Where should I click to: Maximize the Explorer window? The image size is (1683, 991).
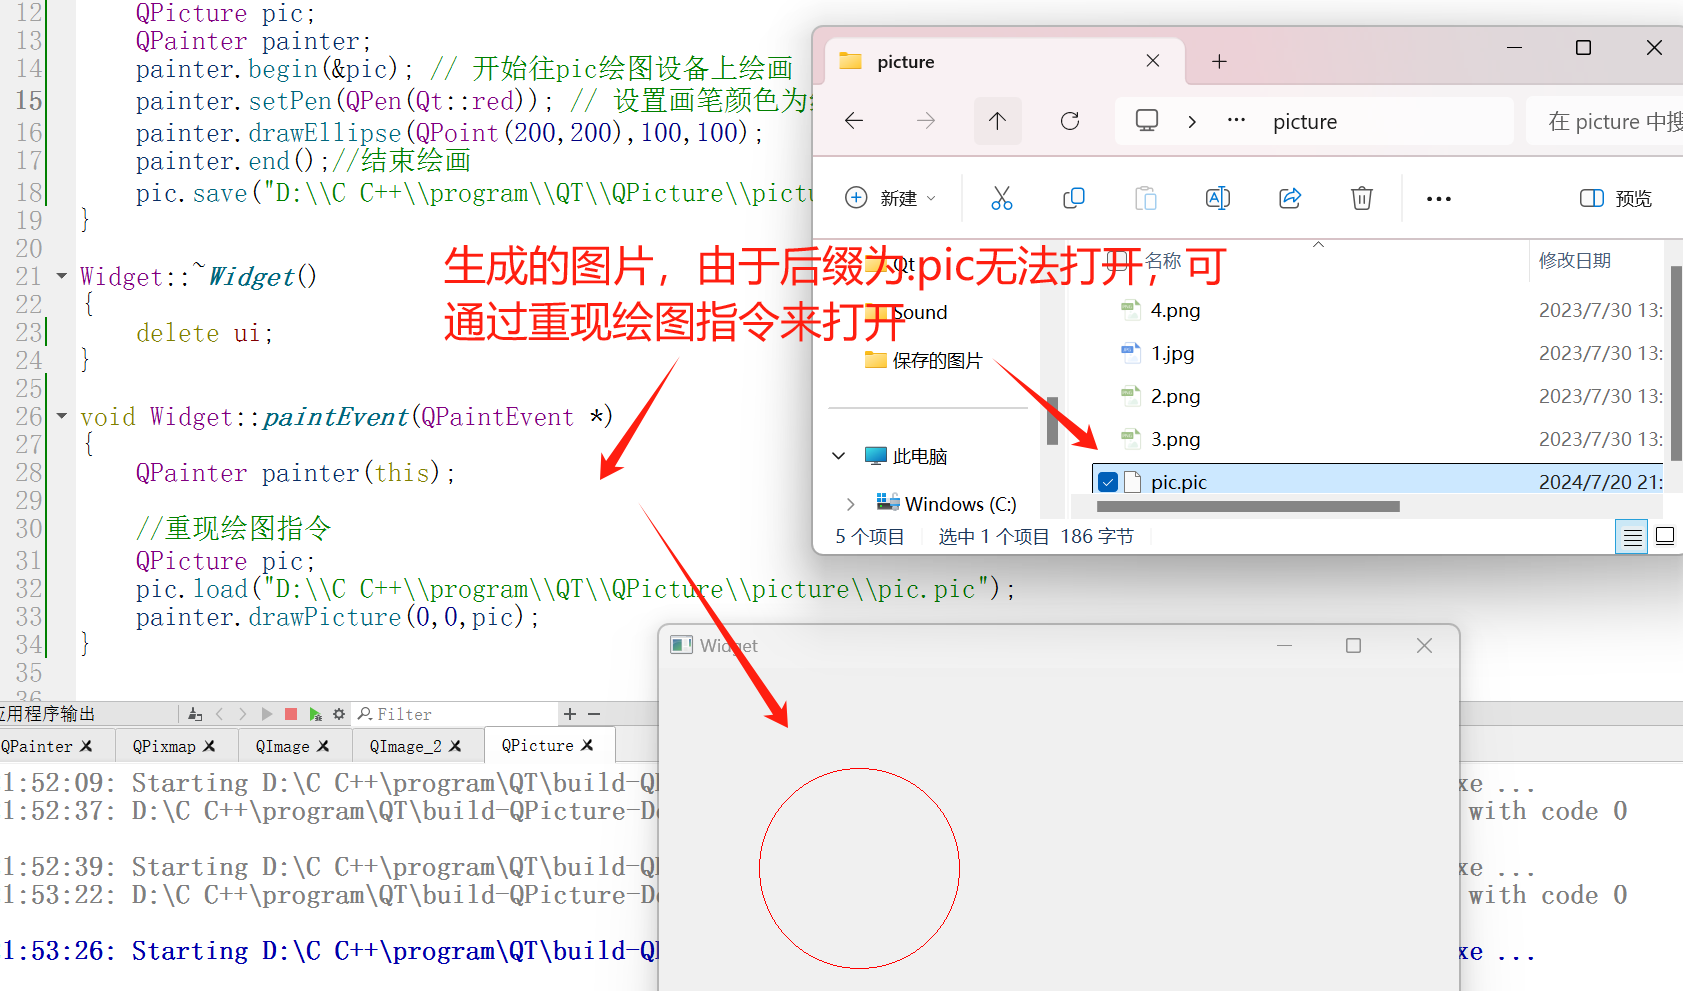pyautogui.click(x=1583, y=47)
